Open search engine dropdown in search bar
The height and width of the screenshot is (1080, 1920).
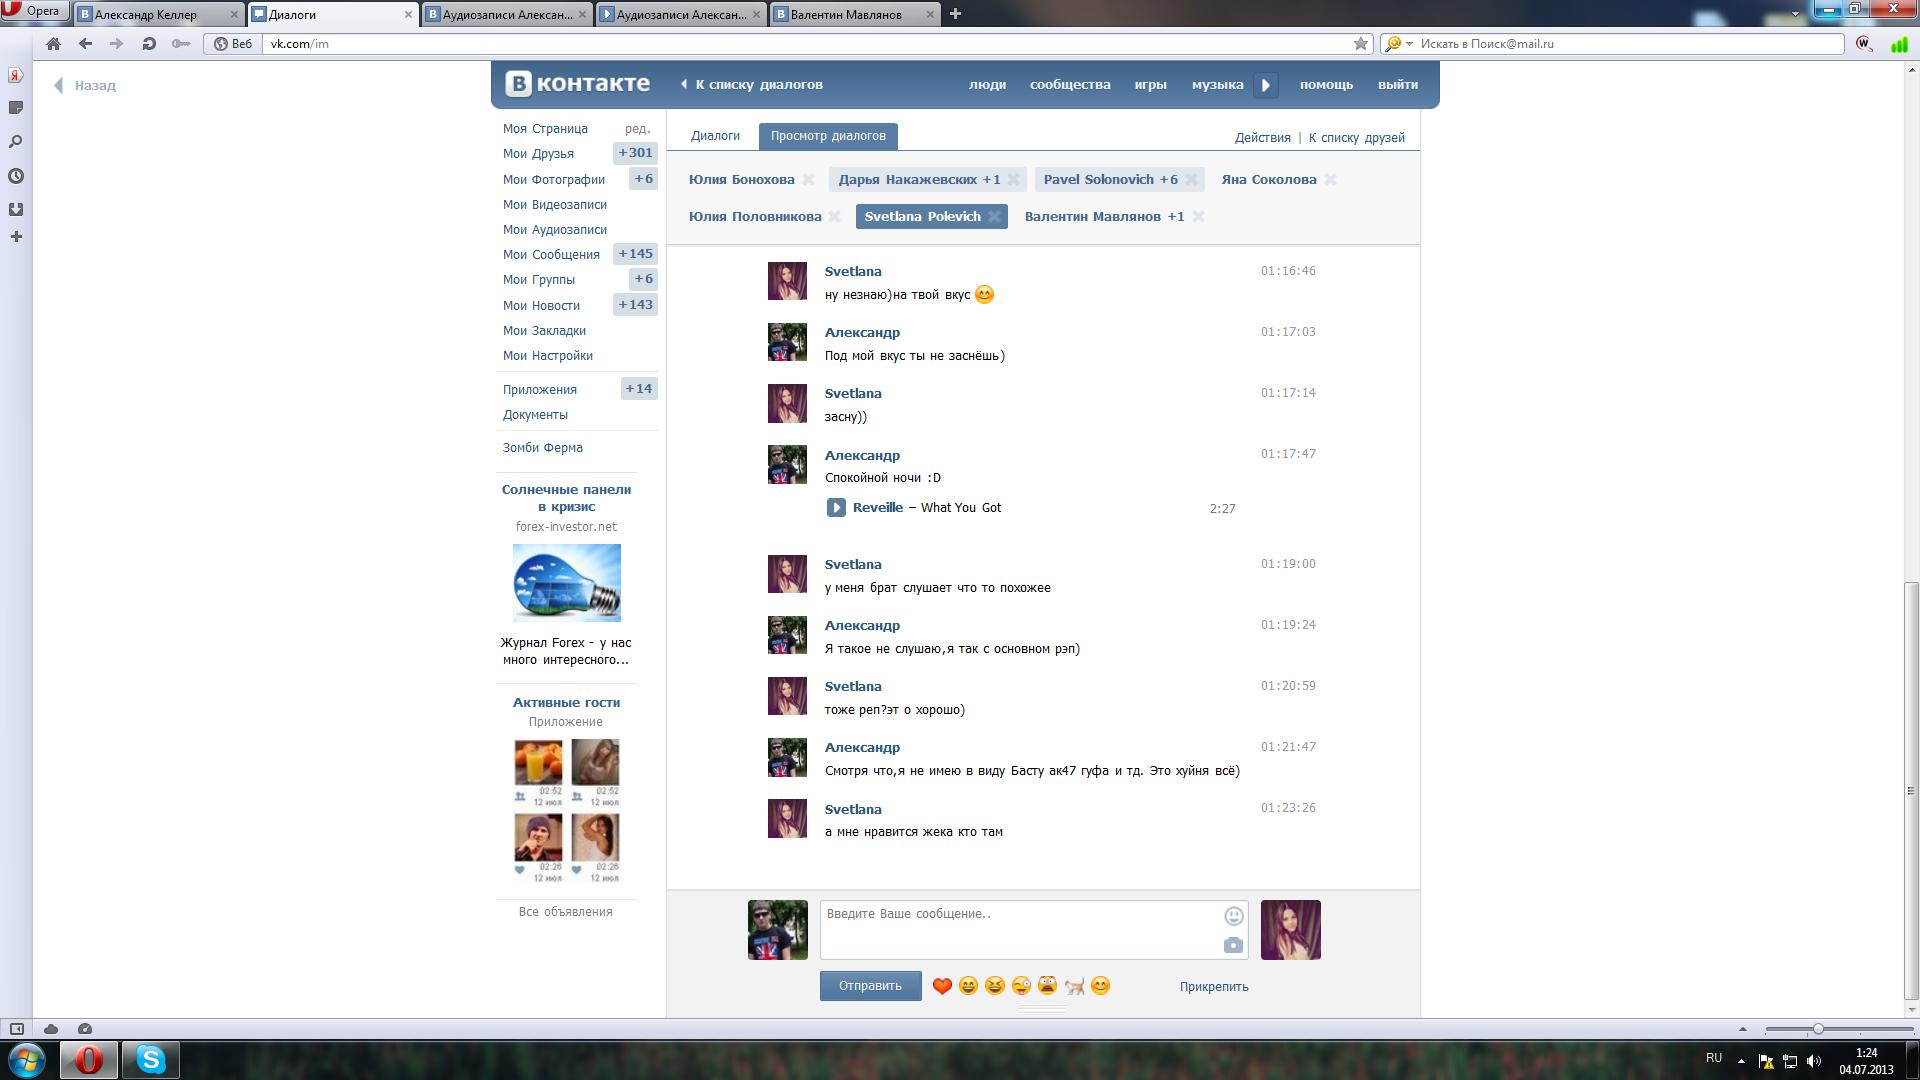(x=1398, y=44)
